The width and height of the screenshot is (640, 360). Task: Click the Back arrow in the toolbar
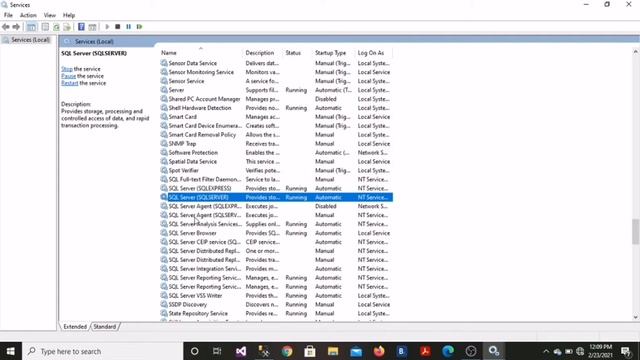(x=6, y=27)
